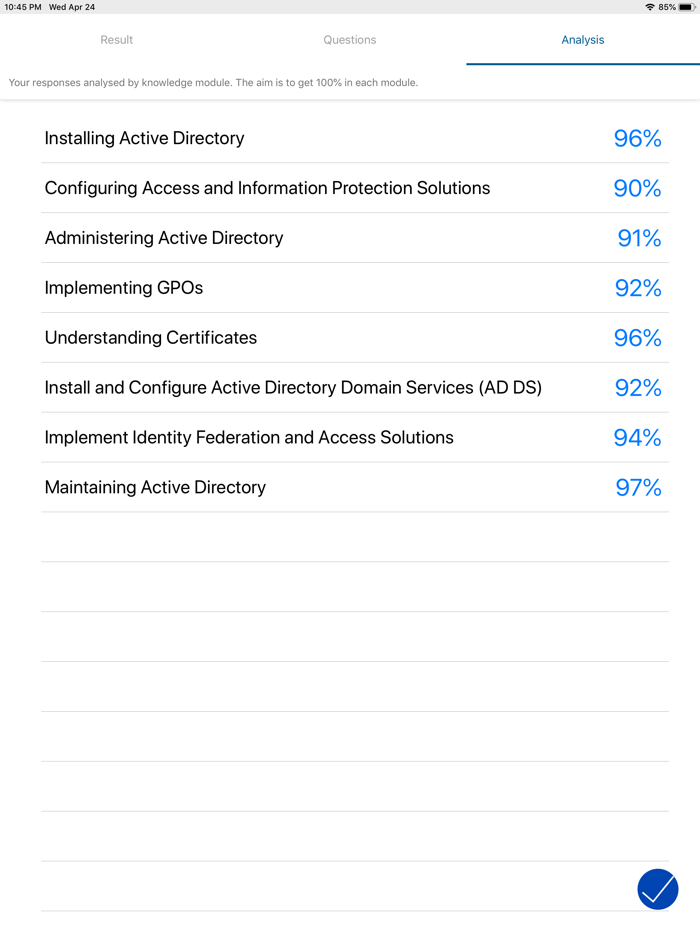Select Configuring Access and Information Protection Solutions

[266, 188]
